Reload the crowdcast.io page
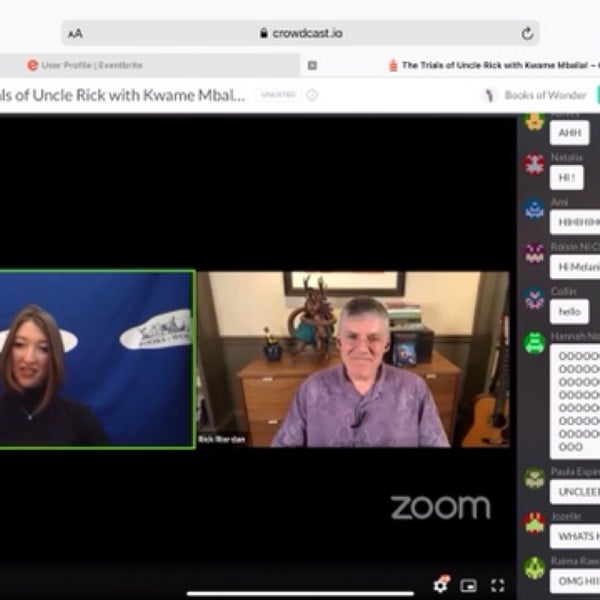Image resolution: width=600 pixels, height=600 pixels. (527, 33)
